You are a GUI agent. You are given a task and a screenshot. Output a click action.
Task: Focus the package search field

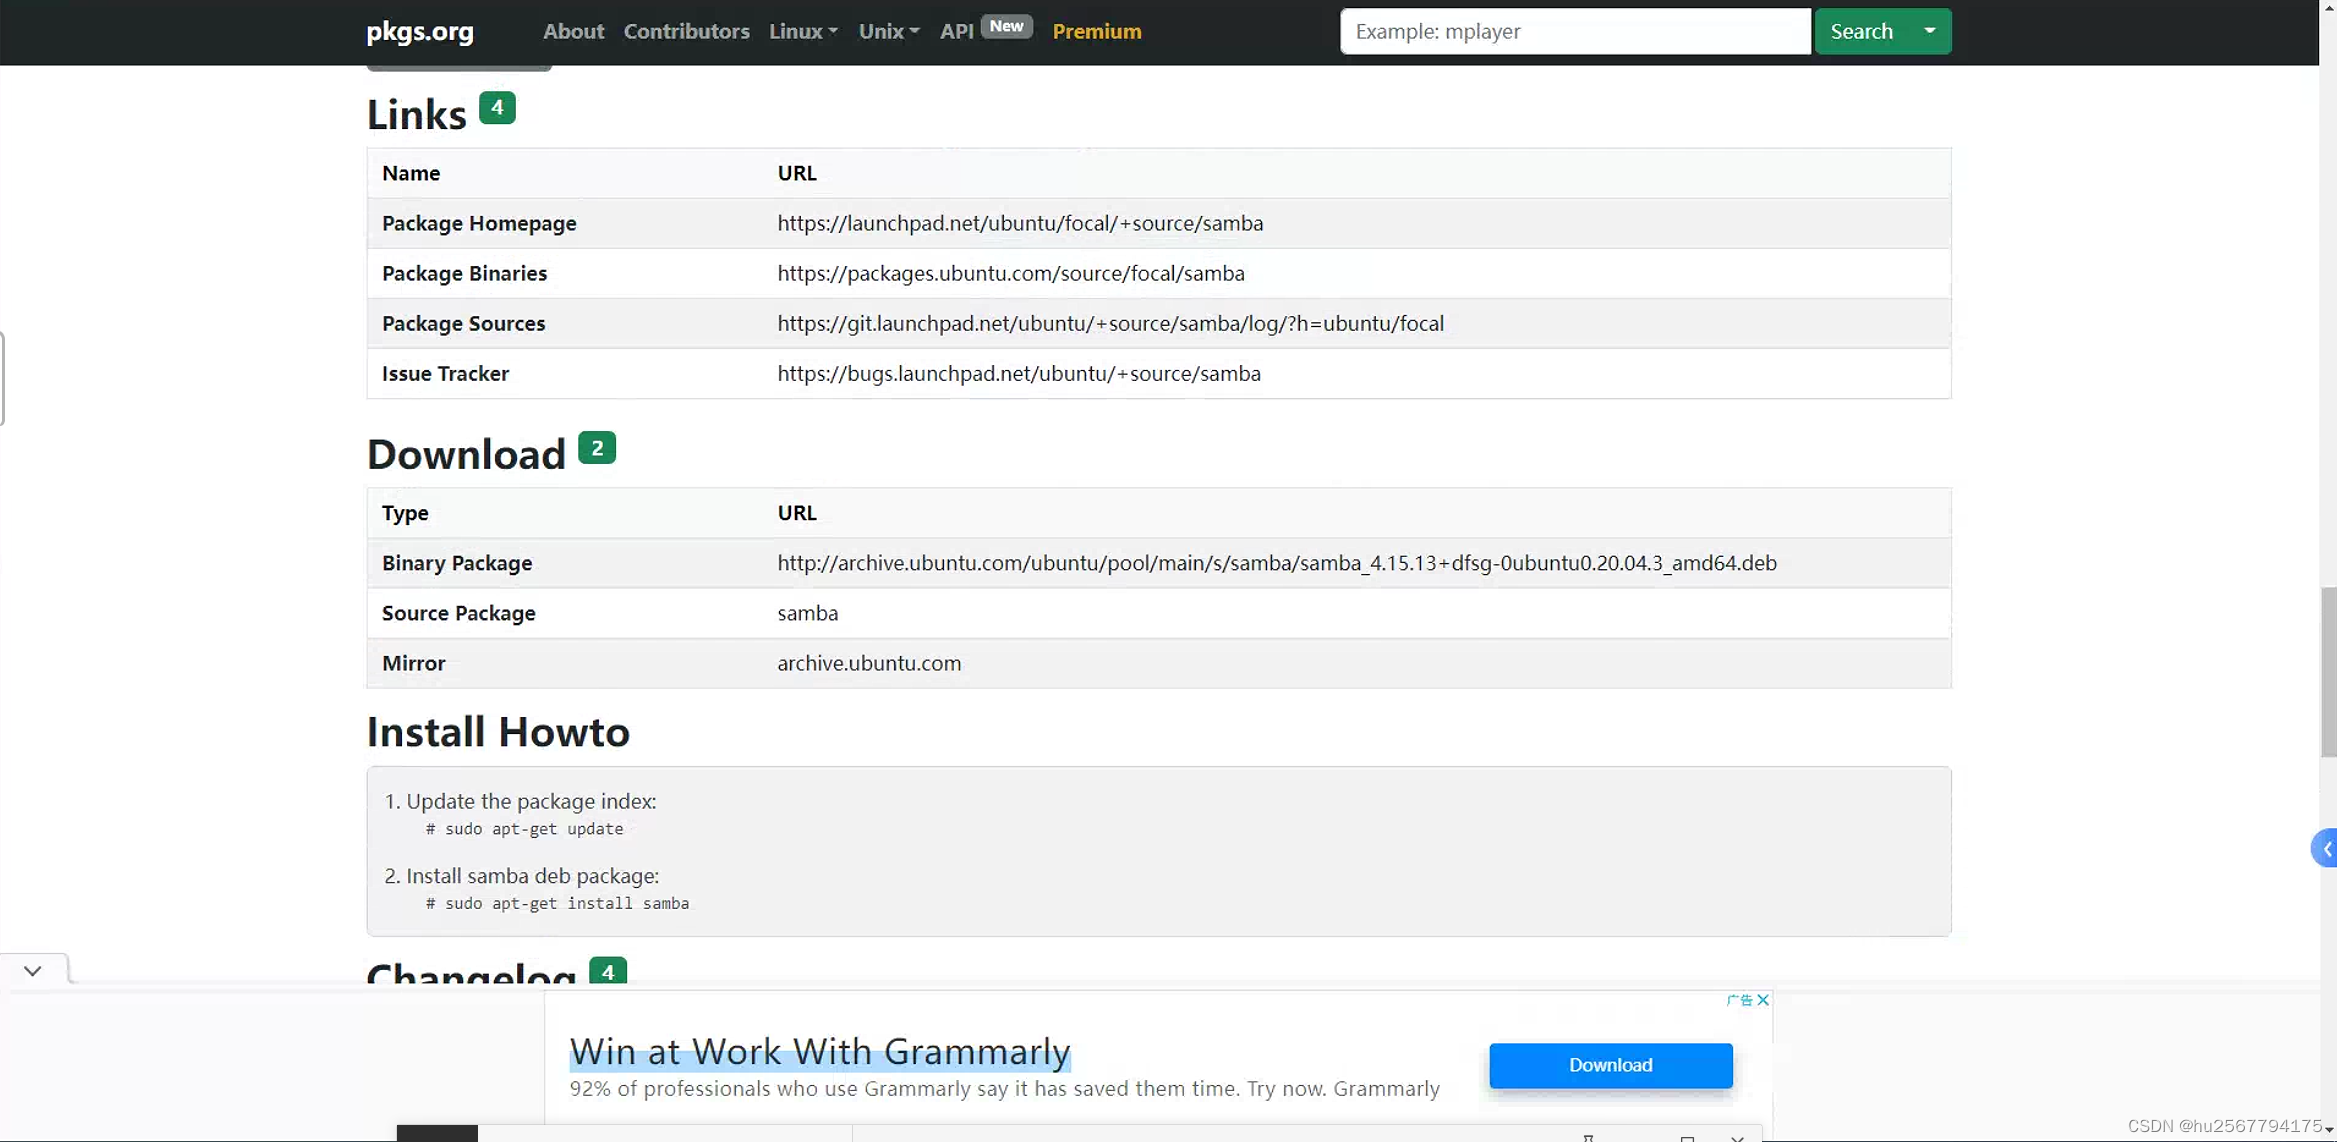(x=1575, y=31)
